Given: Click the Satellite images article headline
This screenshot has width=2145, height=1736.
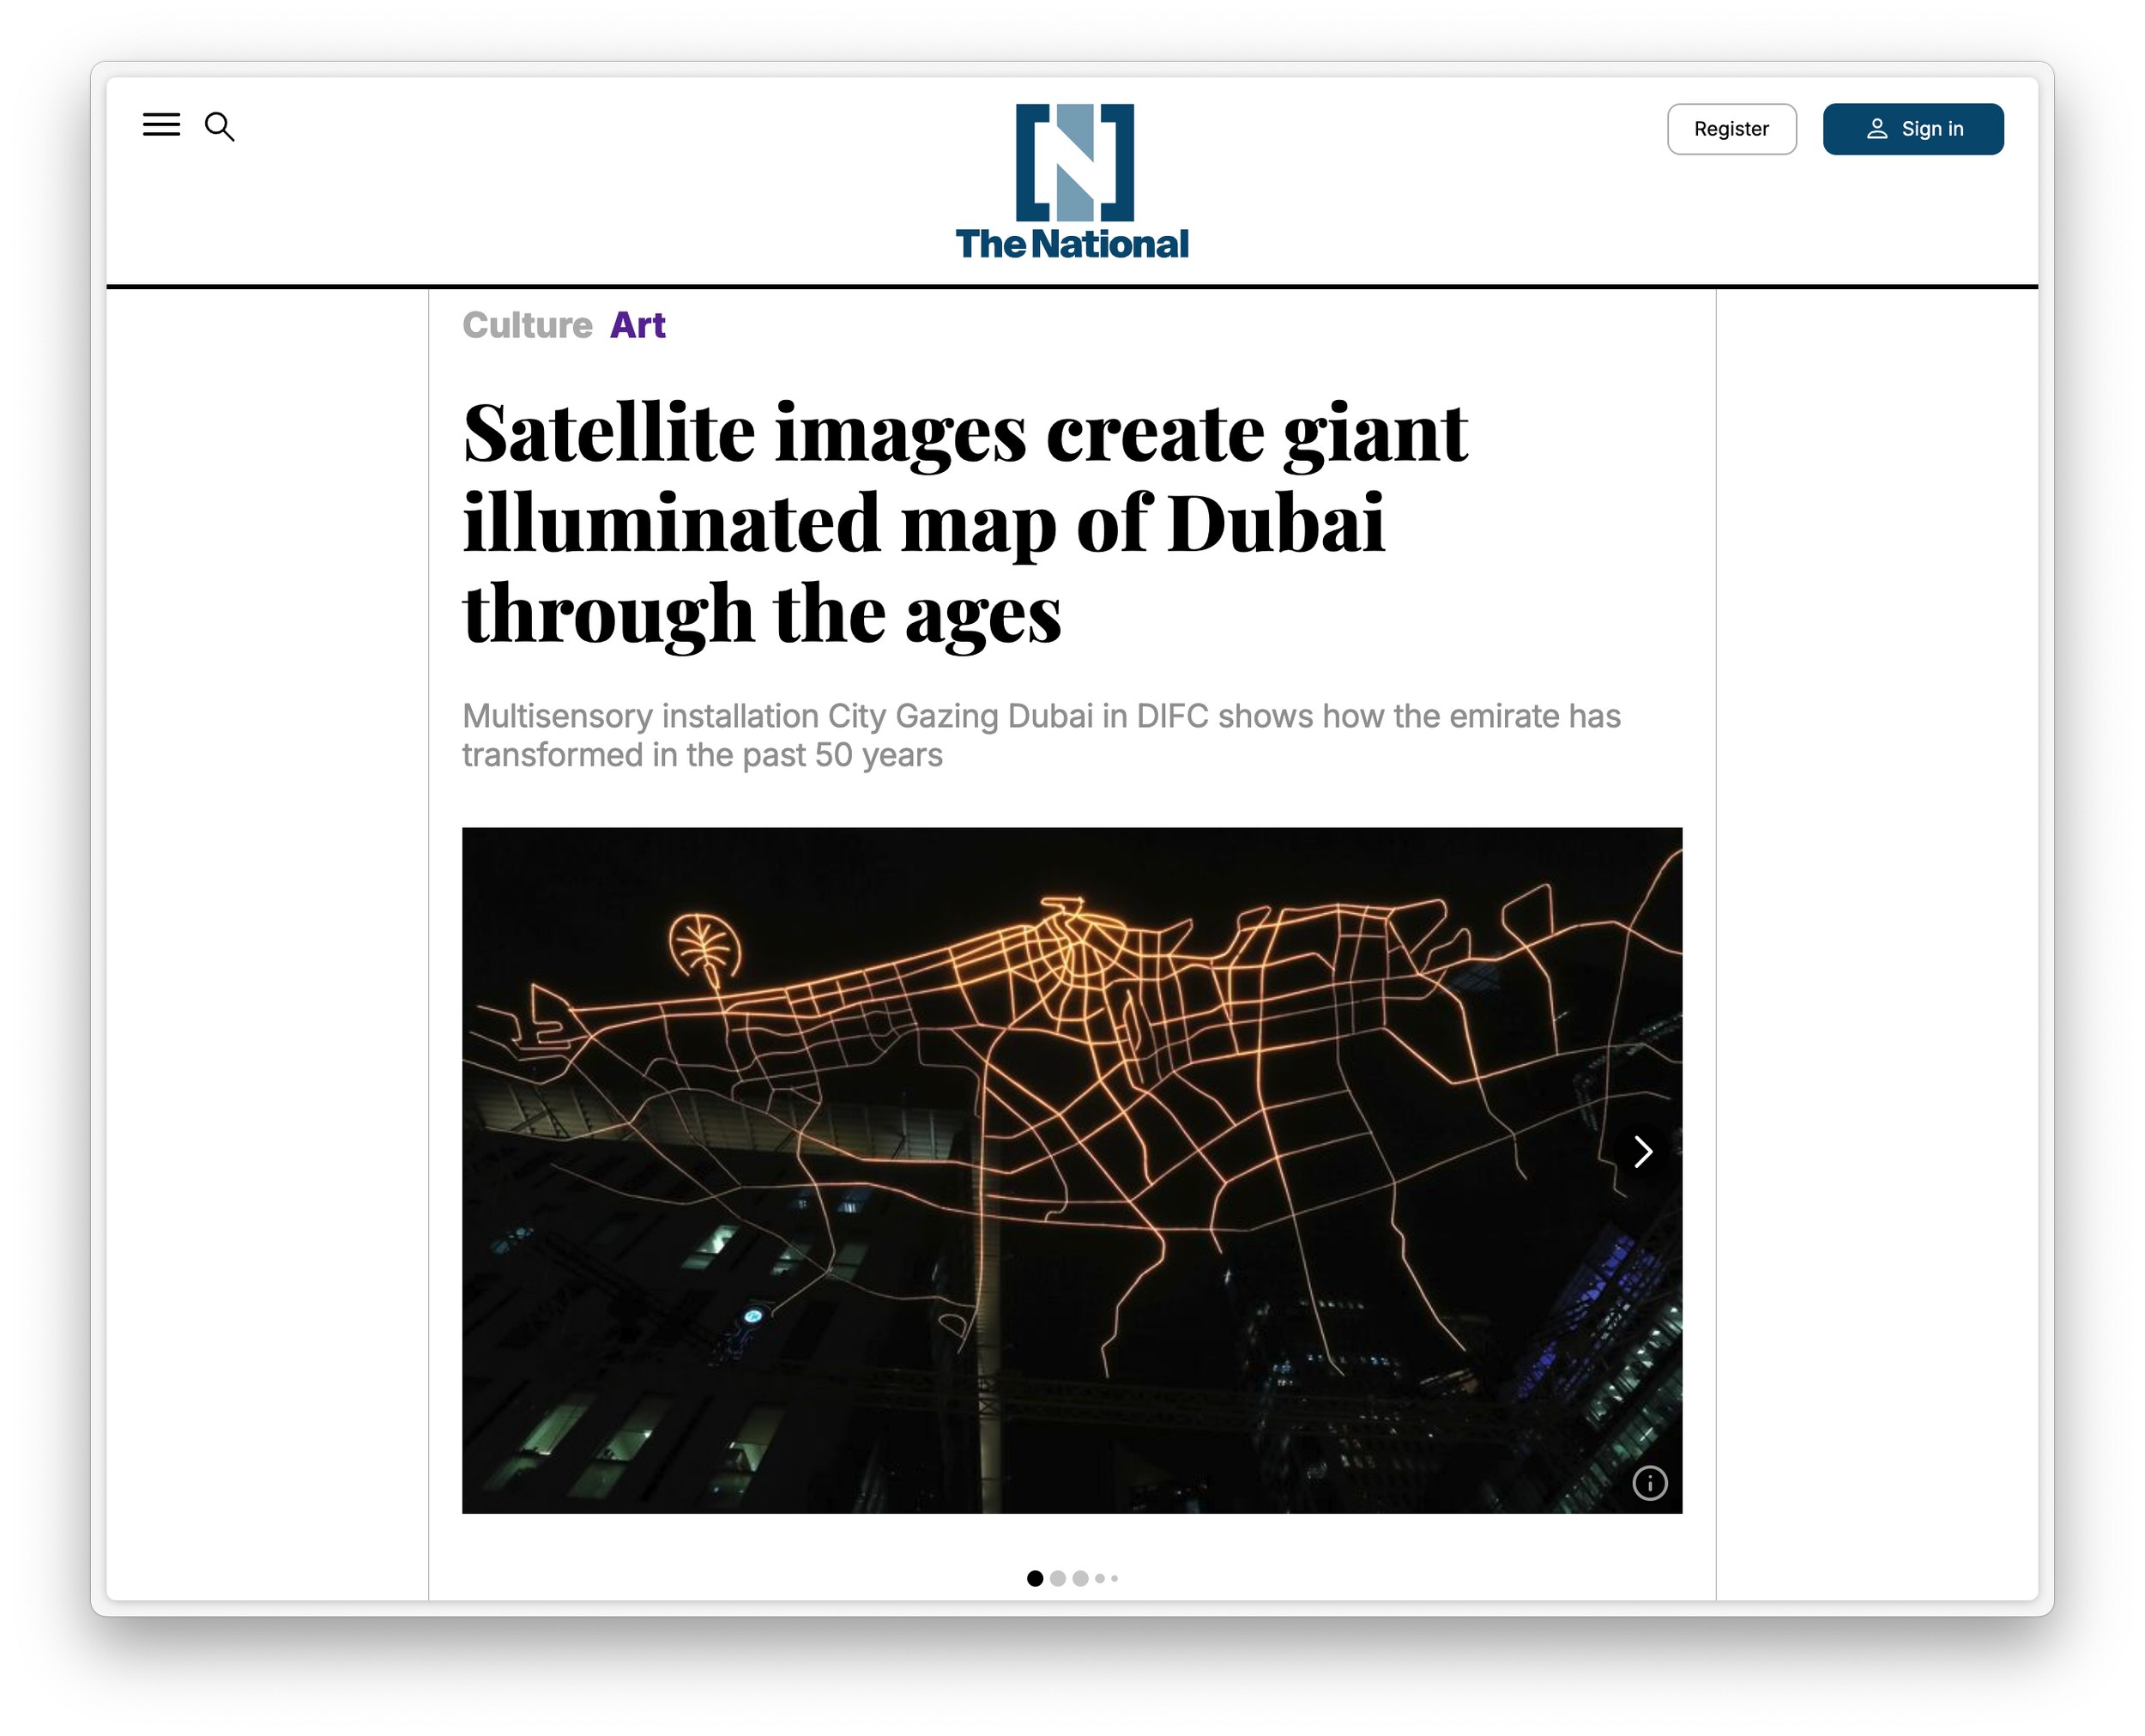Looking at the screenshot, I should point(964,522).
